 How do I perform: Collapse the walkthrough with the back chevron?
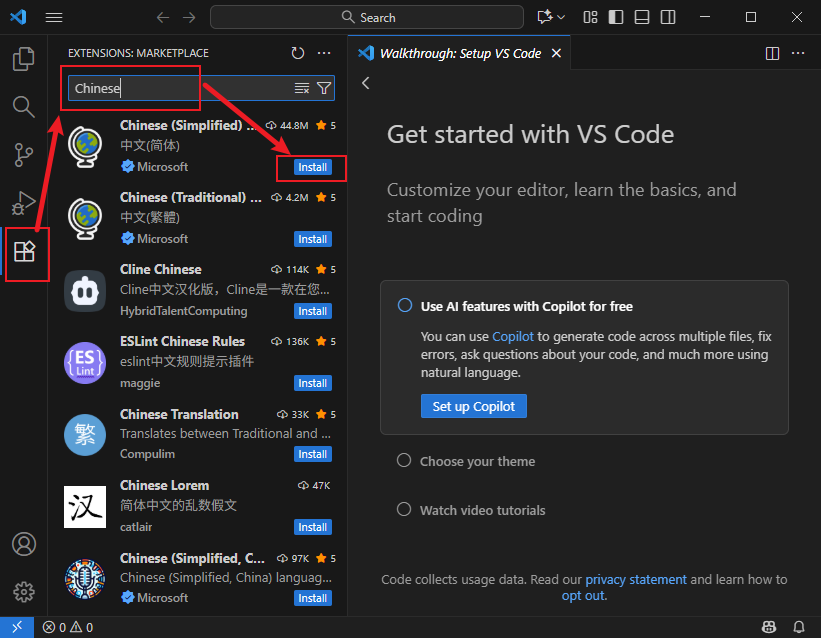point(365,83)
